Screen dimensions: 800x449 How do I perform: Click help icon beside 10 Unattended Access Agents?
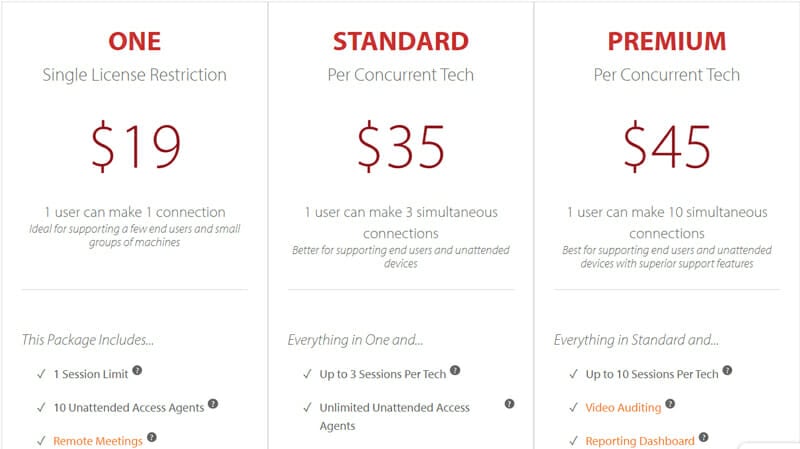(213, 404)
